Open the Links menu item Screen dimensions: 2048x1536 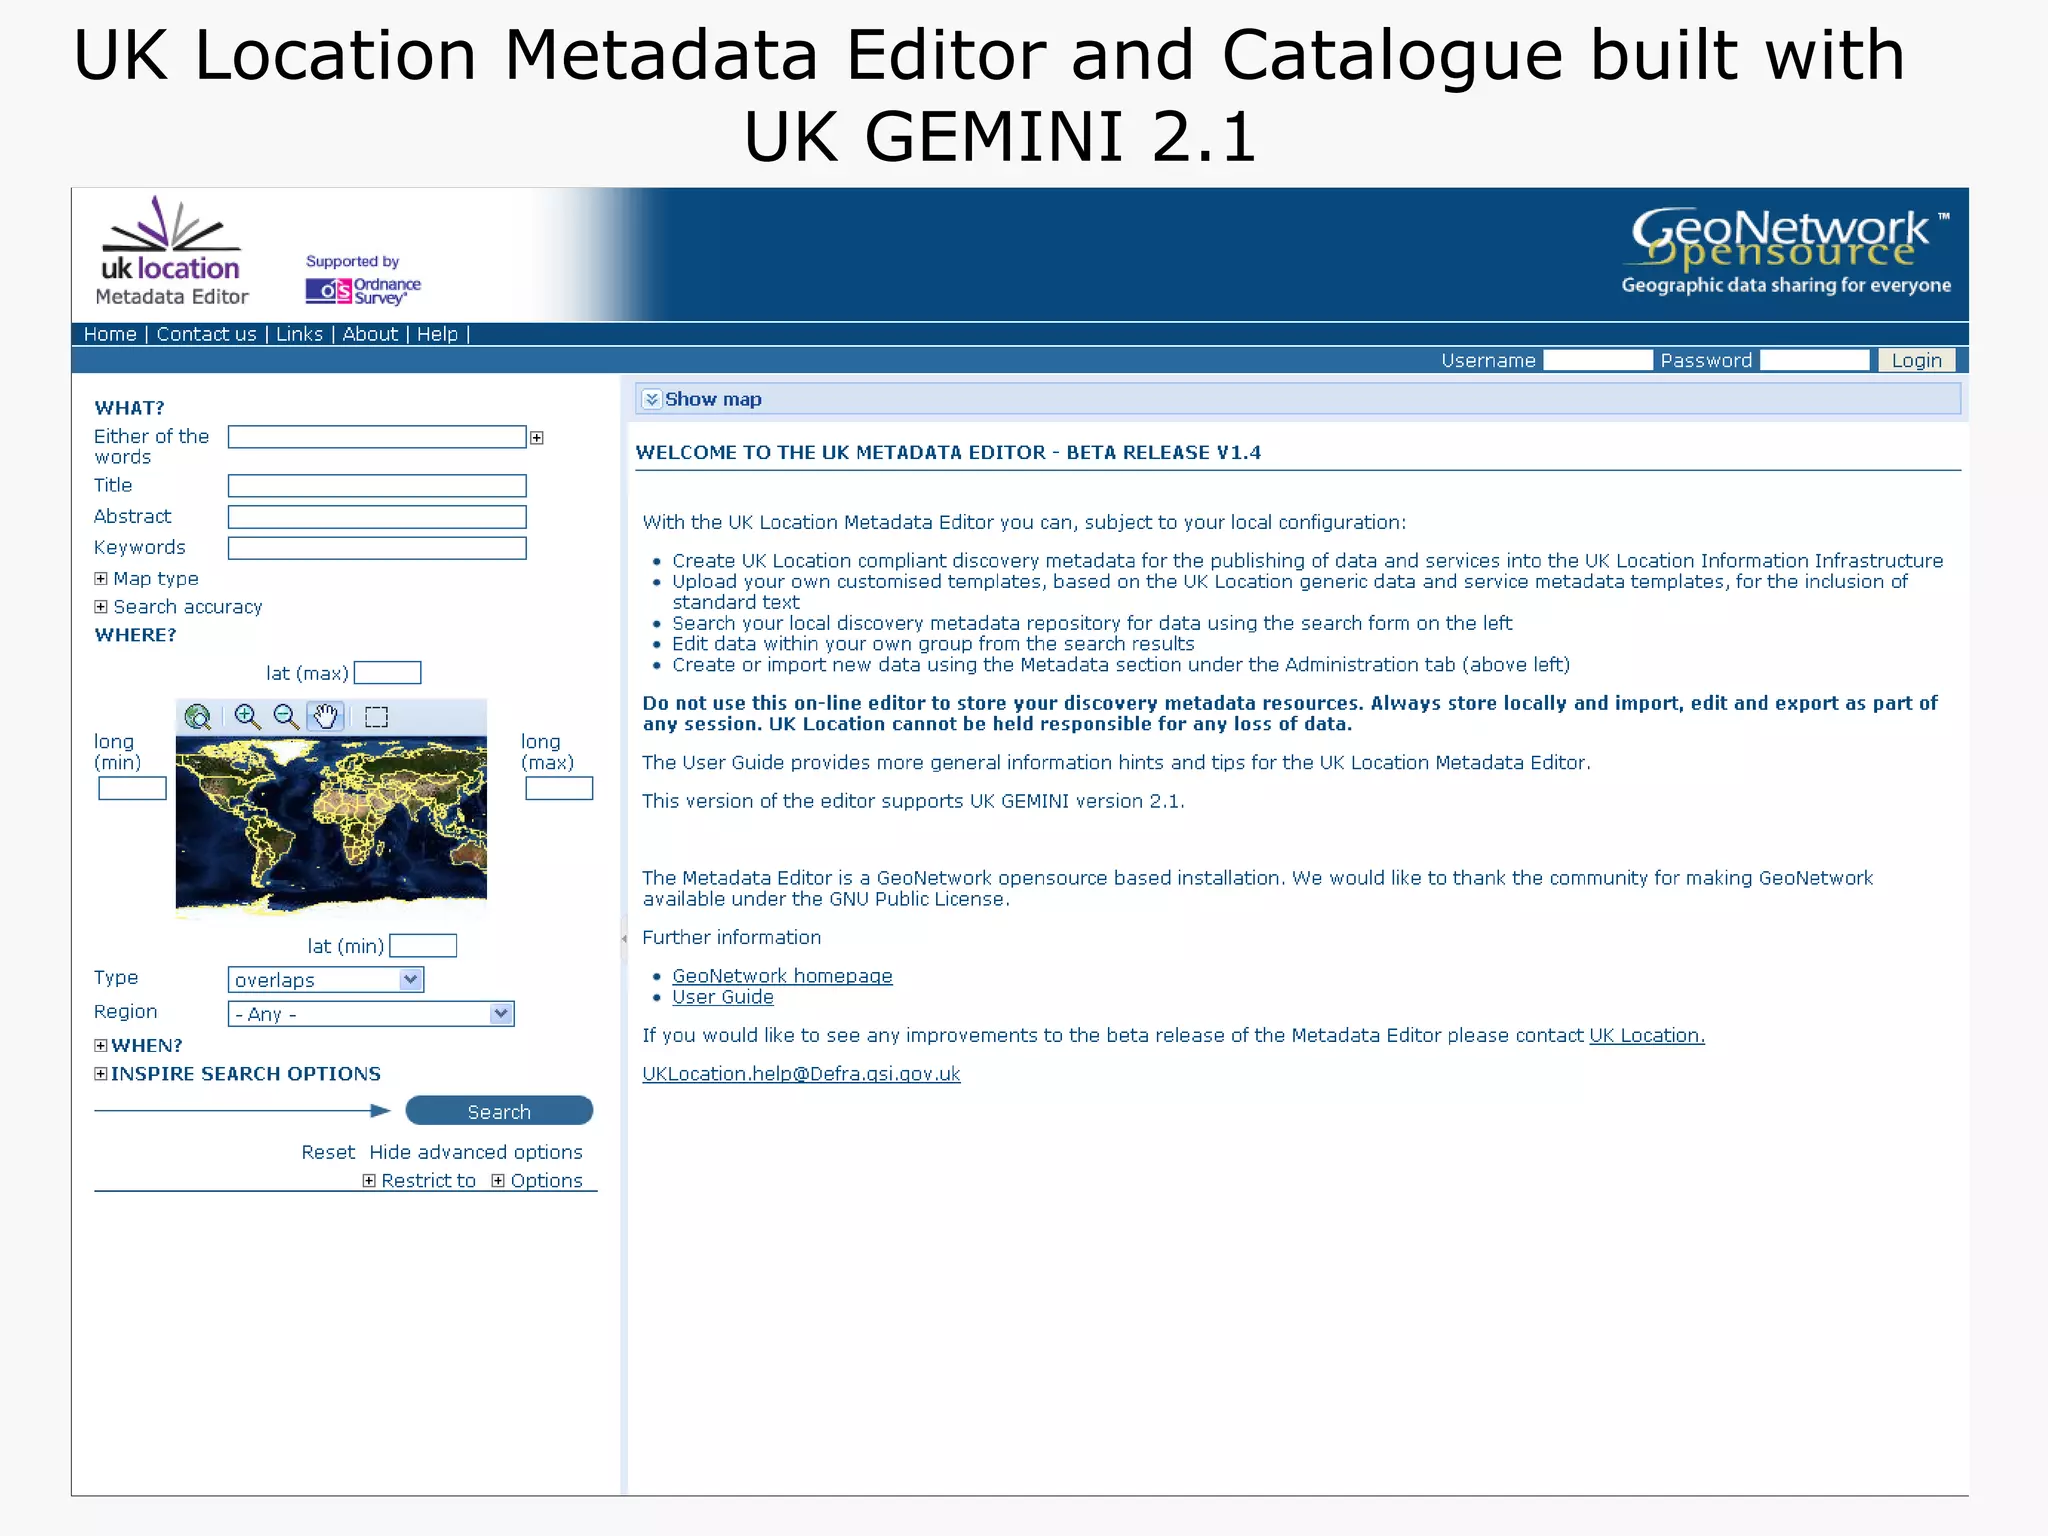click(299, 334)
